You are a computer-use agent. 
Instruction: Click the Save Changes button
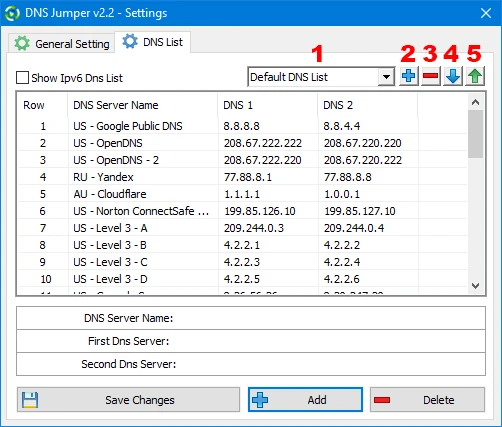click(128, 399)
